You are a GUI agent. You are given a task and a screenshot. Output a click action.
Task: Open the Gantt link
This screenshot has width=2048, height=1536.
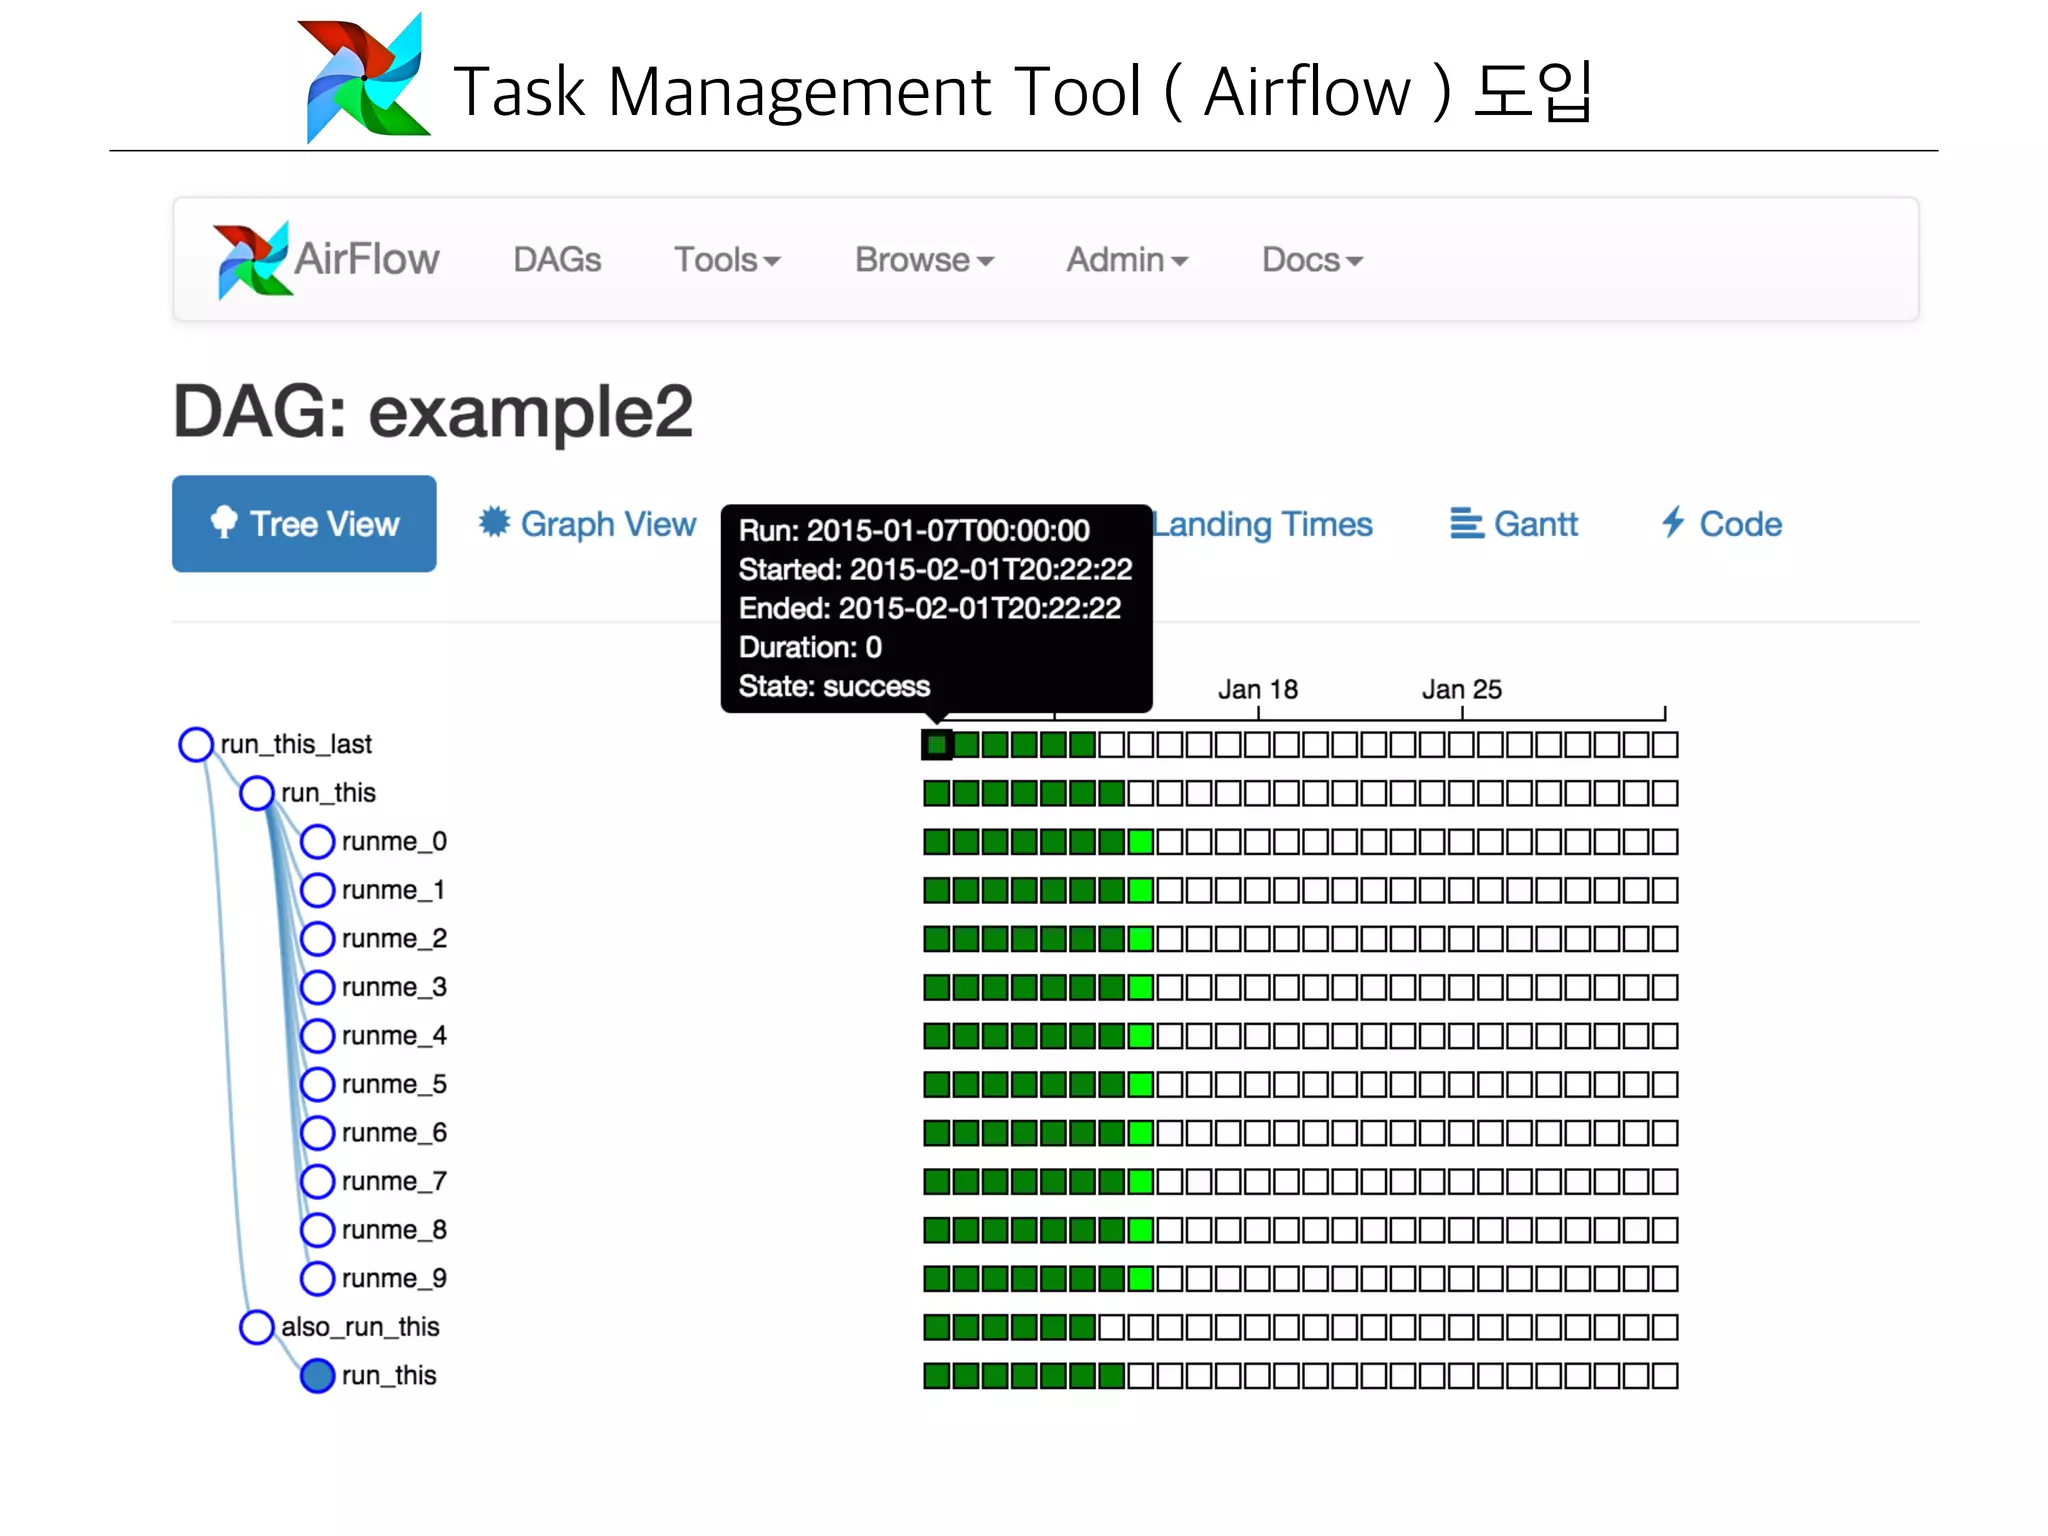(1535, 524)
